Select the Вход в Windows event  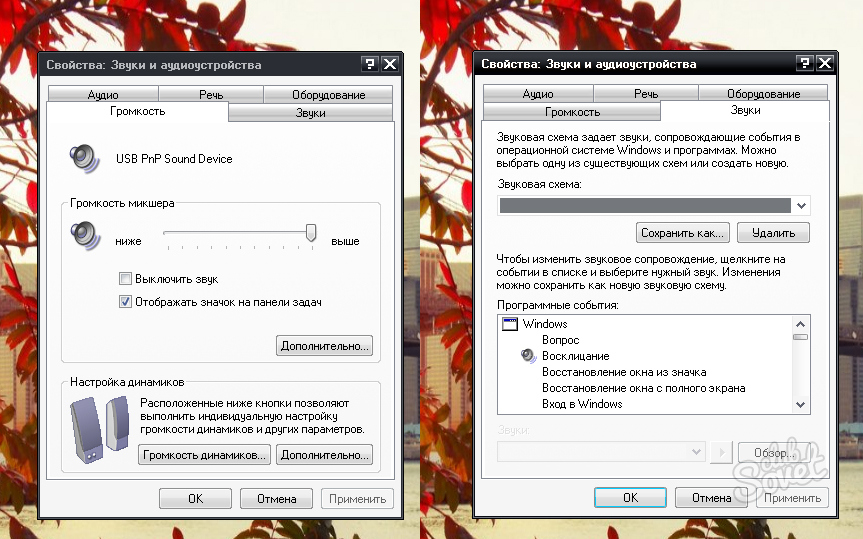[x=582, y=404]
